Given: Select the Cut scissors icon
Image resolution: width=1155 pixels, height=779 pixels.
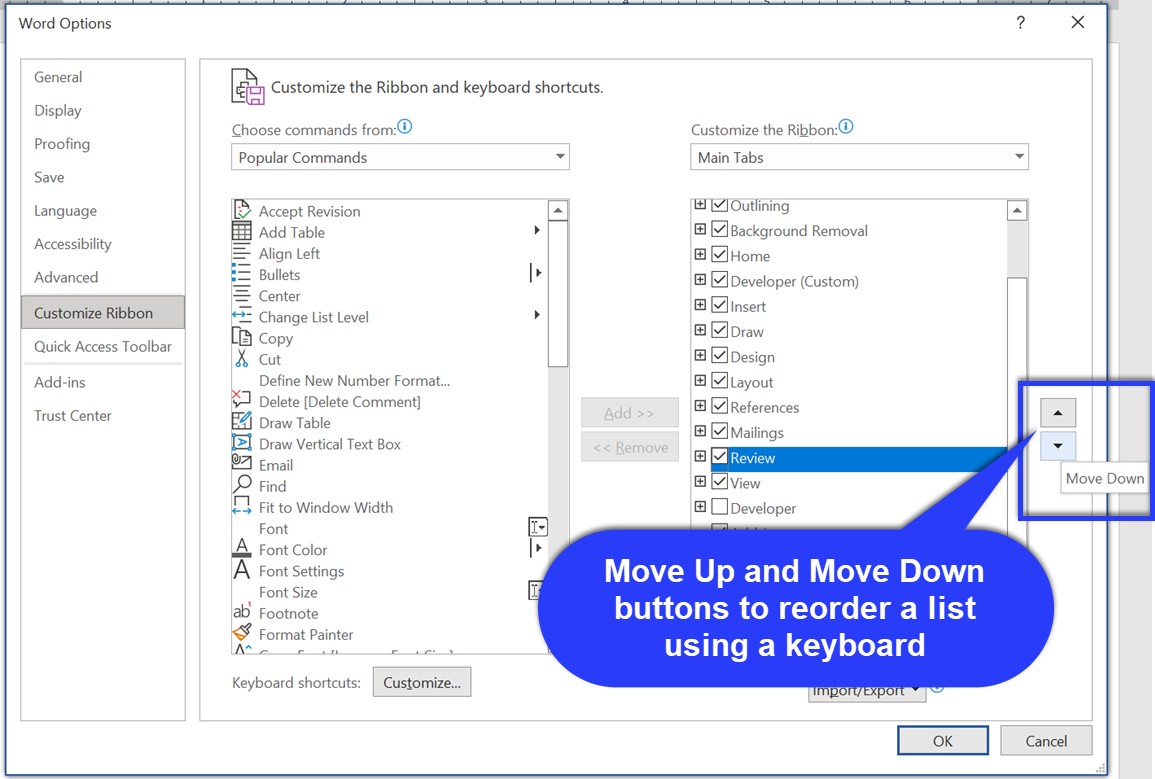Looking at the screenshot, I should [242, 359].
